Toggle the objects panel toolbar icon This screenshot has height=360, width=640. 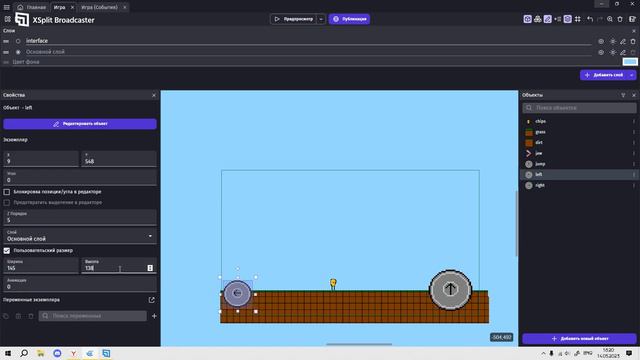[527, 19]
